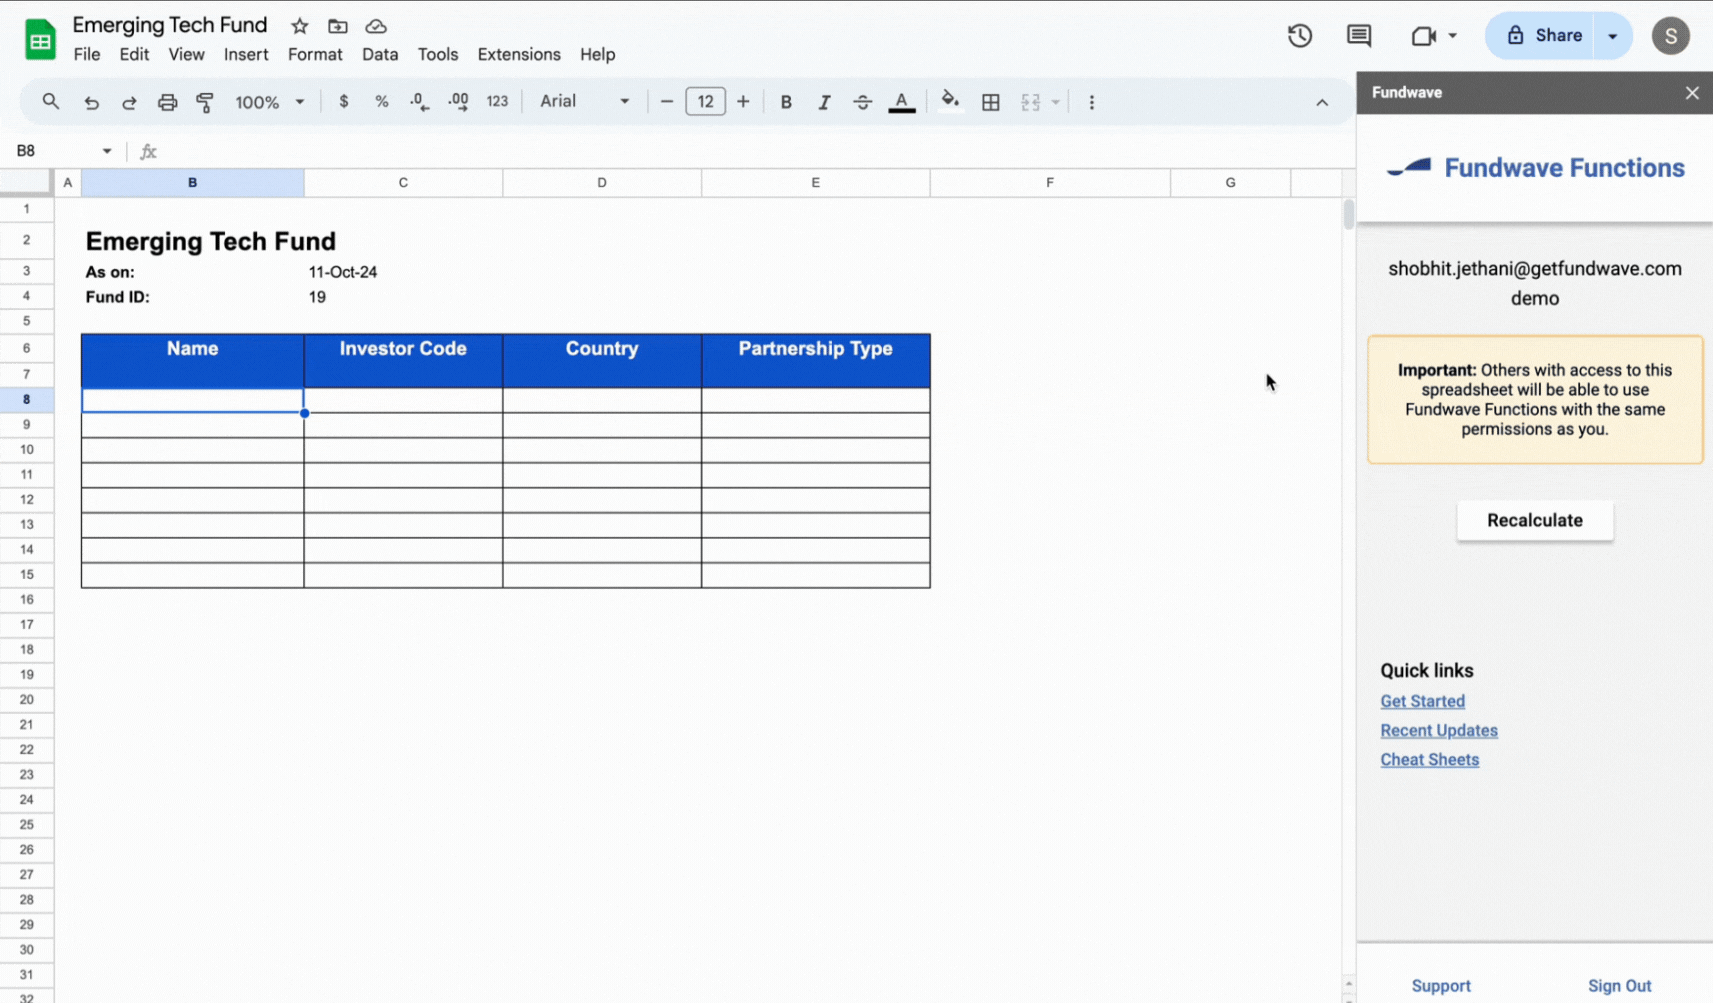Open the Help menu
Screen dimensions: 1713x1003
[x=598, y=54]
